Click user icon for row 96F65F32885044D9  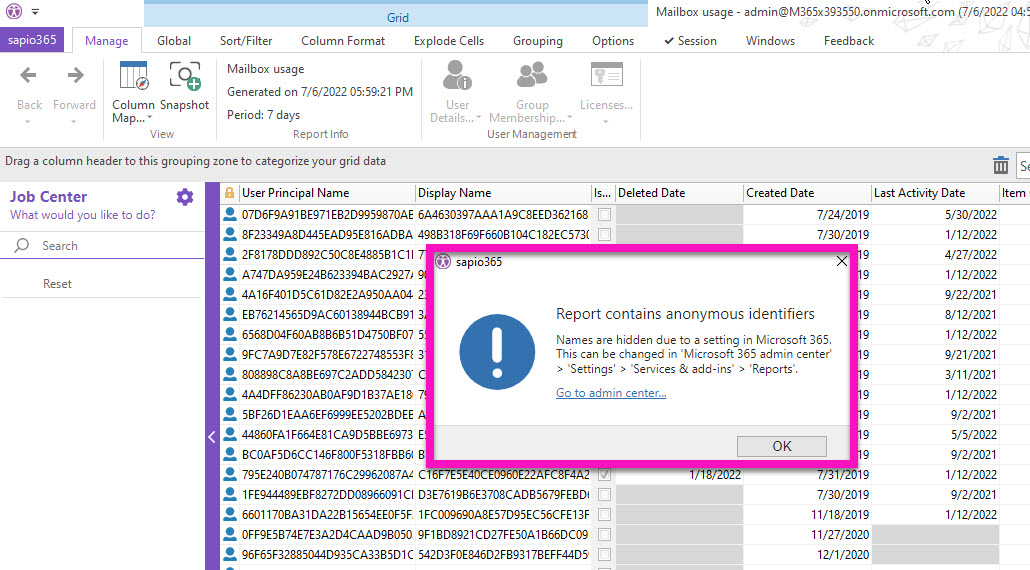click(230, 554)
